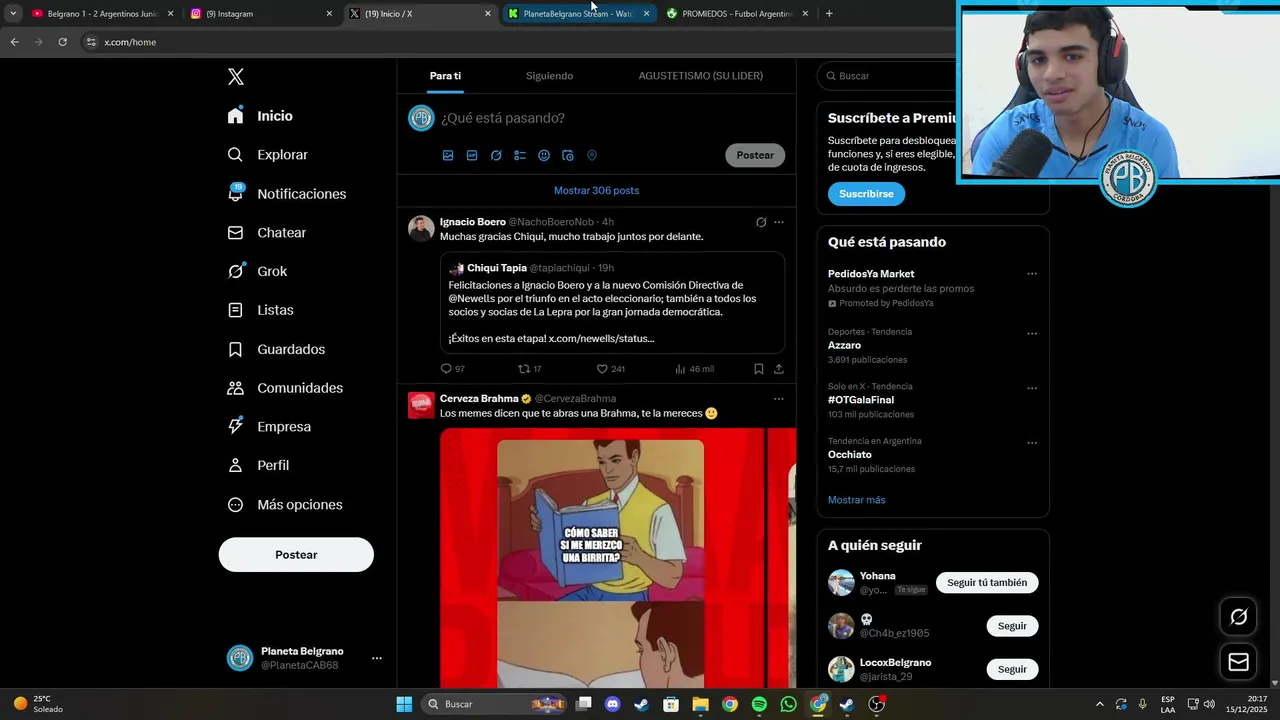
Task: Click Mostrar 306 posts
Action: click(596, 190)
